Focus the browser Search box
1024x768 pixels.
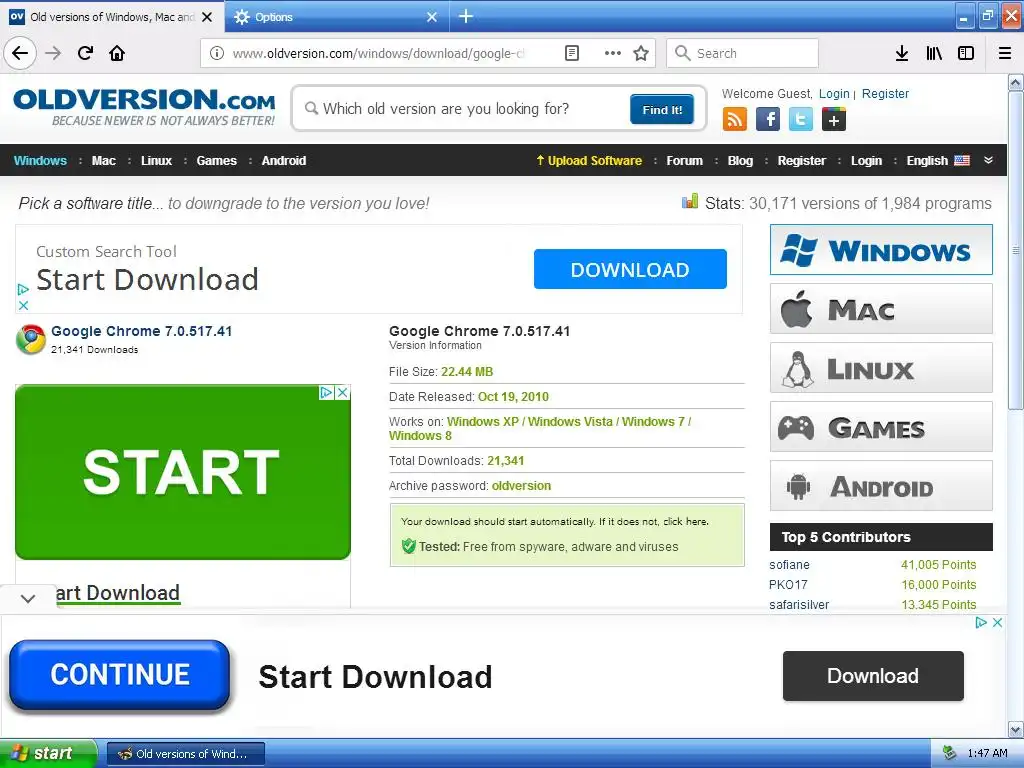tap(742, 53)
